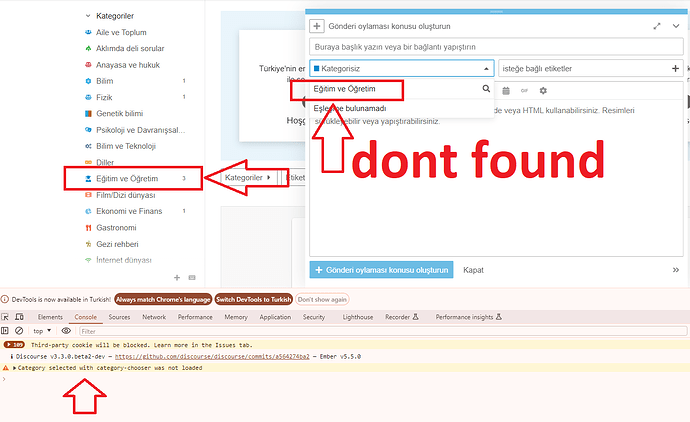Select the inspect element tool
The width and height of the screenshot is (690, 422).
(x=5, y=317)
